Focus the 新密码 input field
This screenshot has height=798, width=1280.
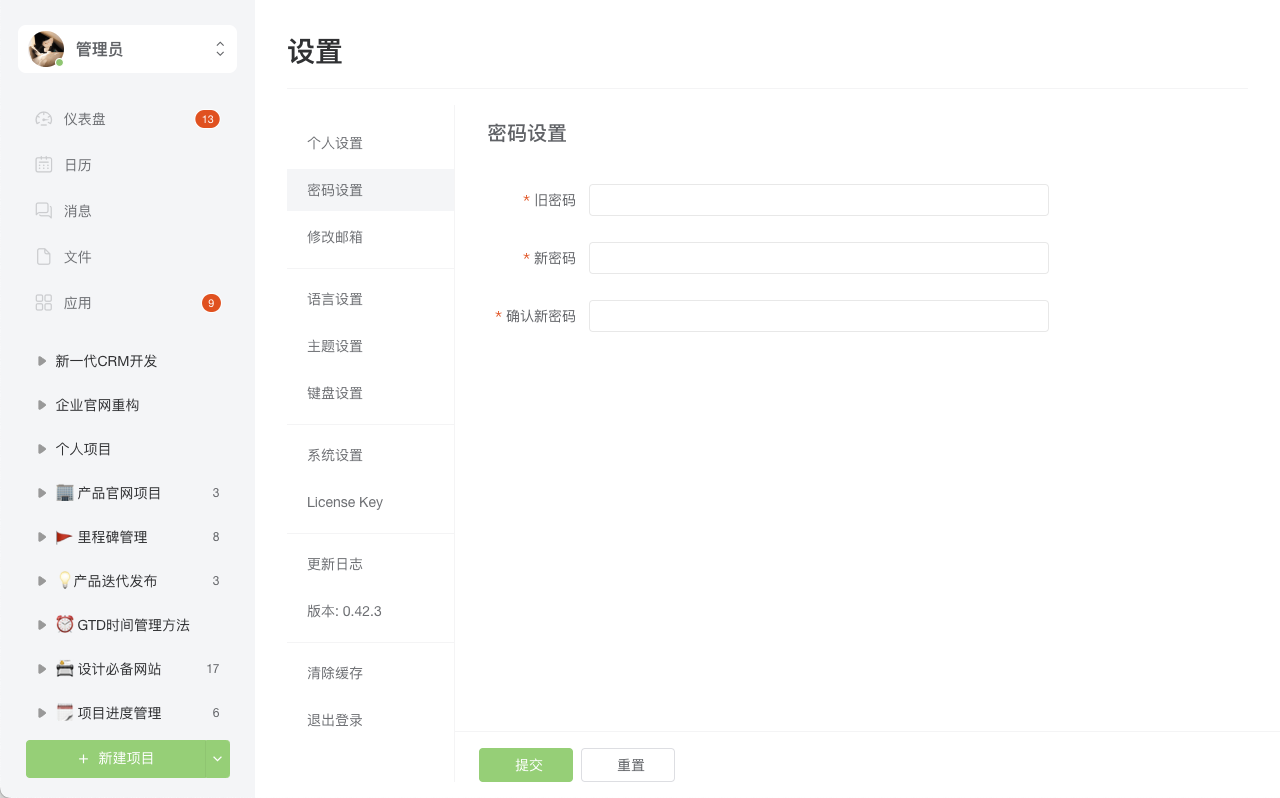pyautogui.click(x=819, y=258)
